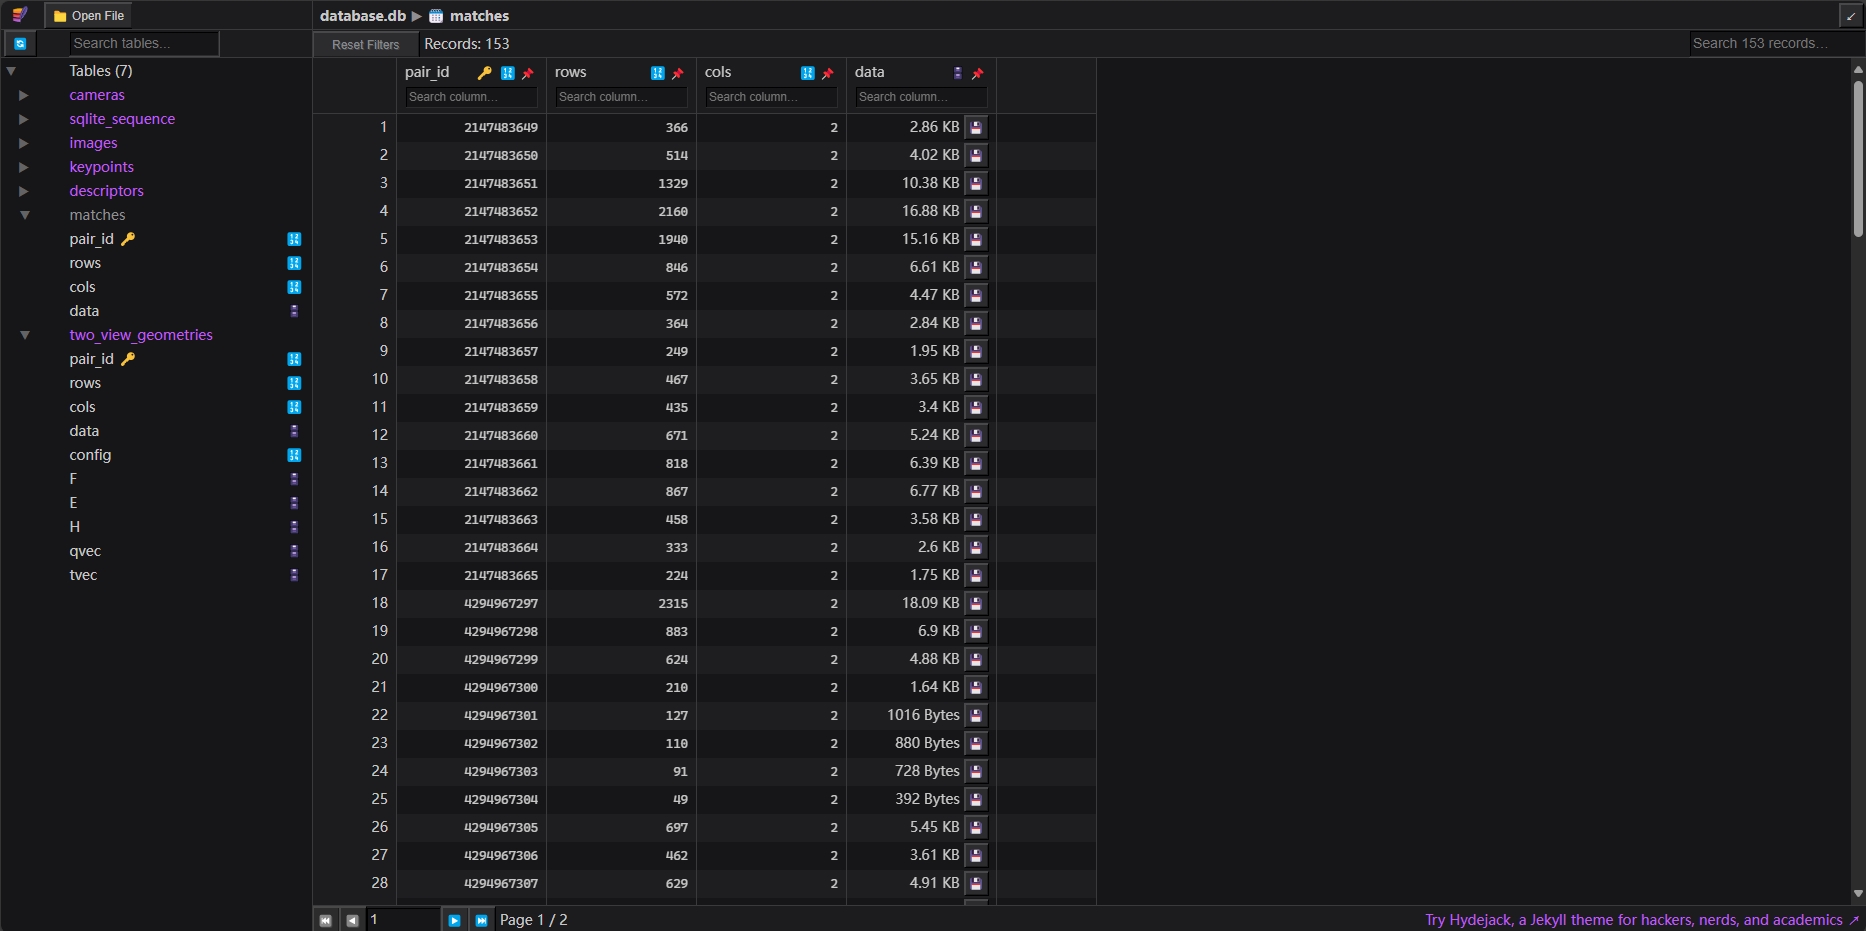The image size is (1866, 931).
Task: Click the refresh tables icon
Action: pyautogui.click(x=20, y=44)
